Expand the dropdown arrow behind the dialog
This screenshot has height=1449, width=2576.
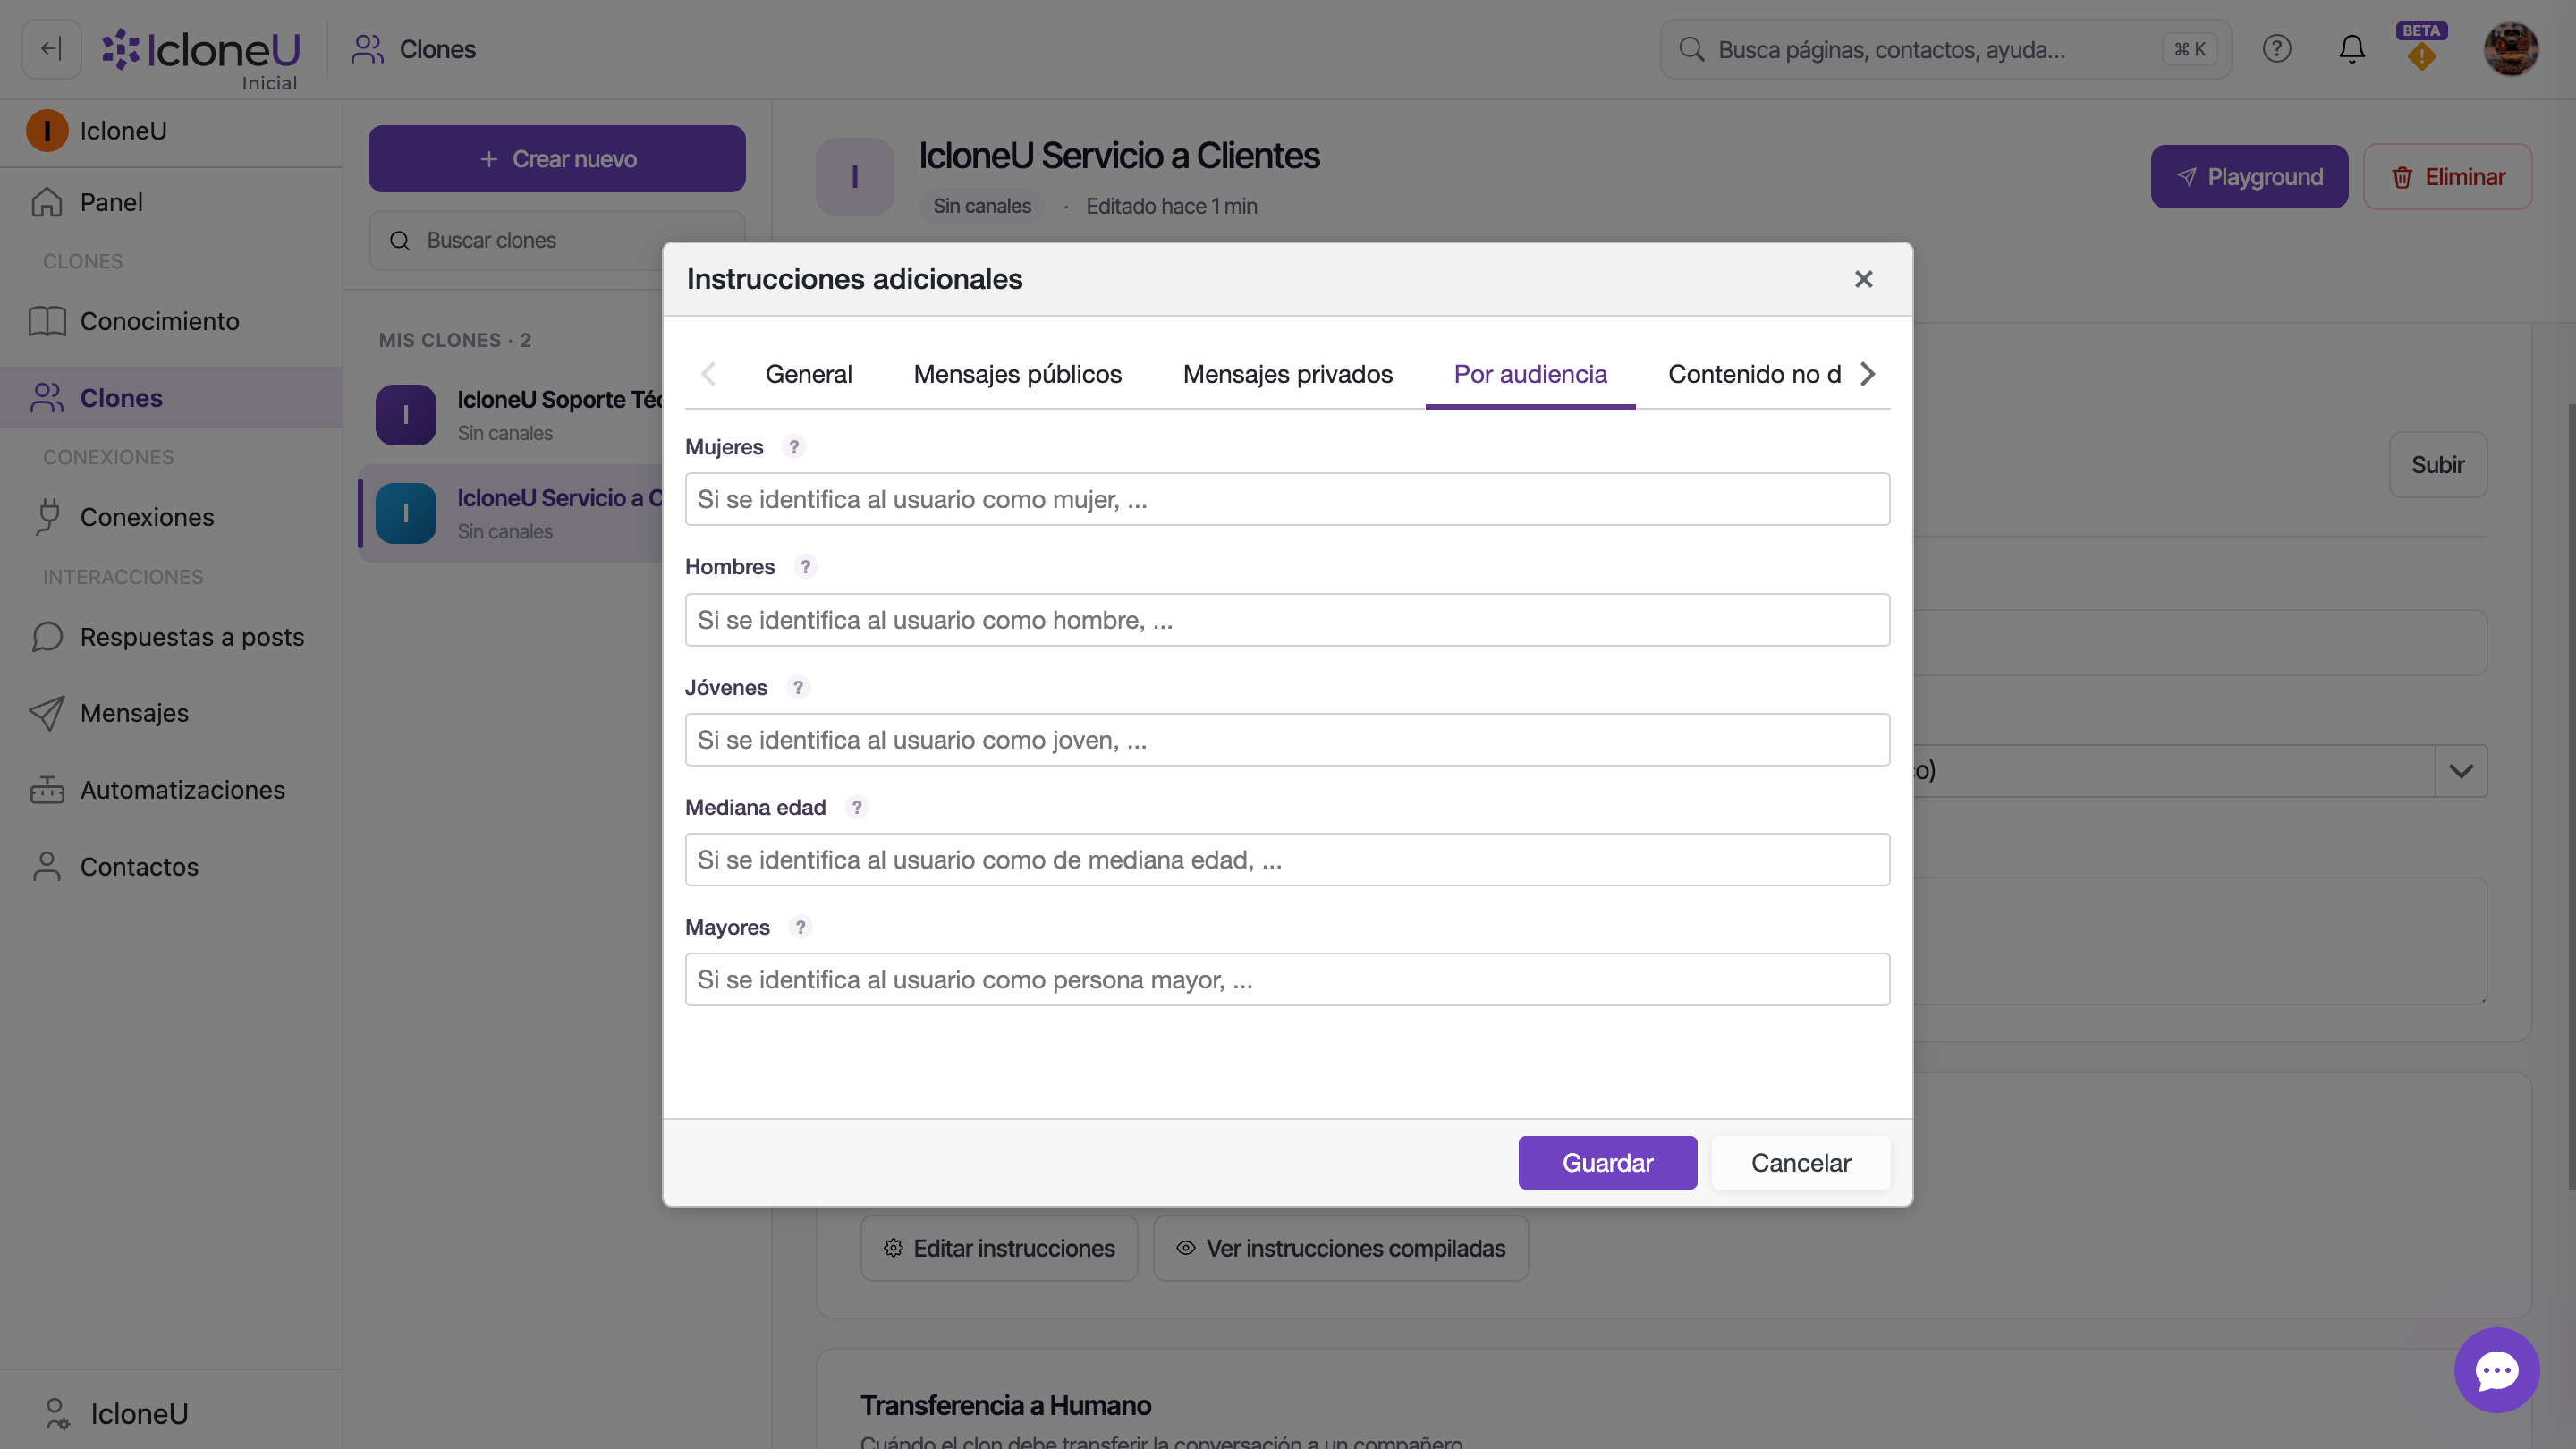tap(2461, 771)
